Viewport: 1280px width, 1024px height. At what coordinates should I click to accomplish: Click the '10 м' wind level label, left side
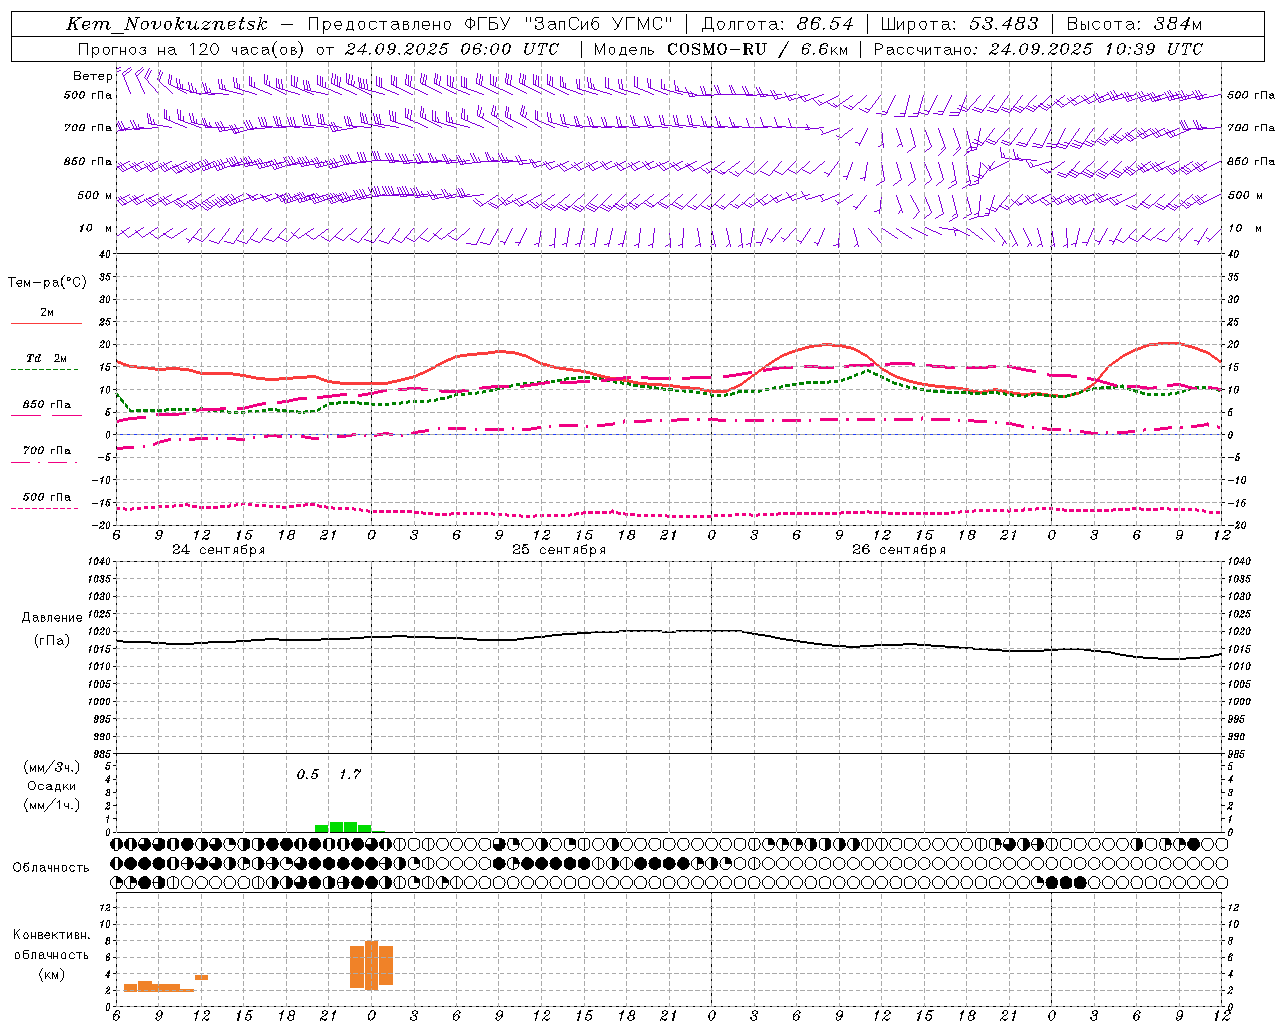pyautogui.click(x=96, y=228)
